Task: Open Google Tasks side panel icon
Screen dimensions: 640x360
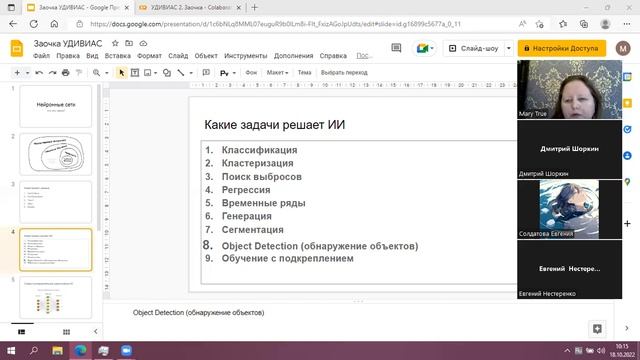Action: click(x=627, y=129)
